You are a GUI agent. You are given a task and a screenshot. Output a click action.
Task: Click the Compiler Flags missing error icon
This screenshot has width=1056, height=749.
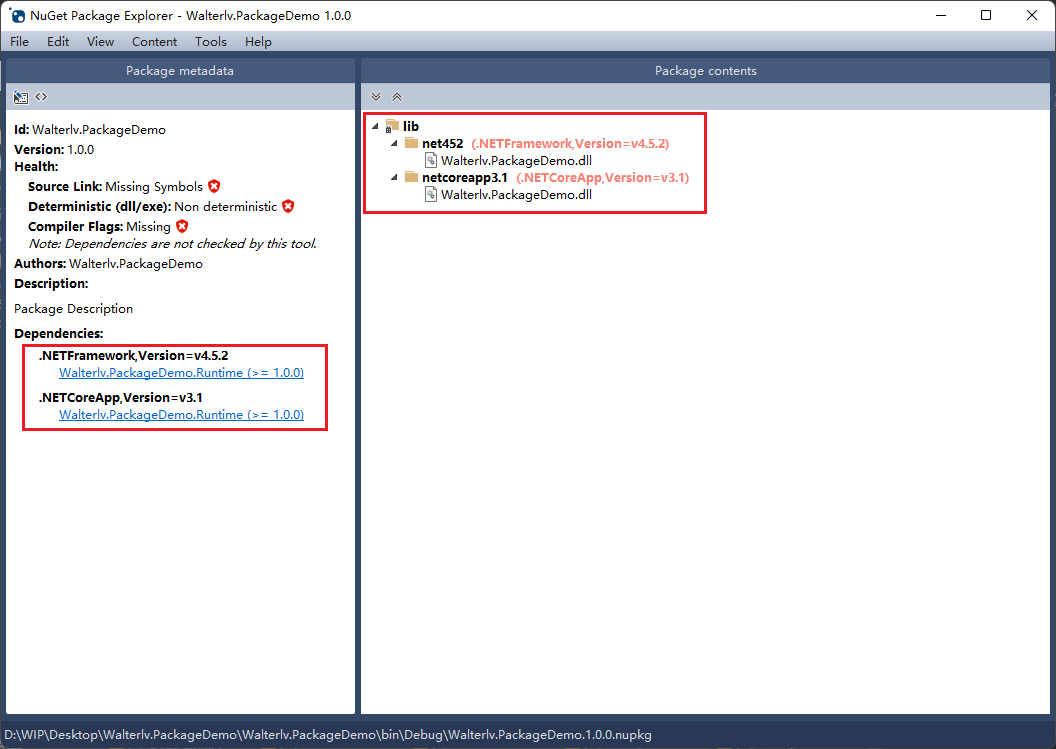coord(181,226)
